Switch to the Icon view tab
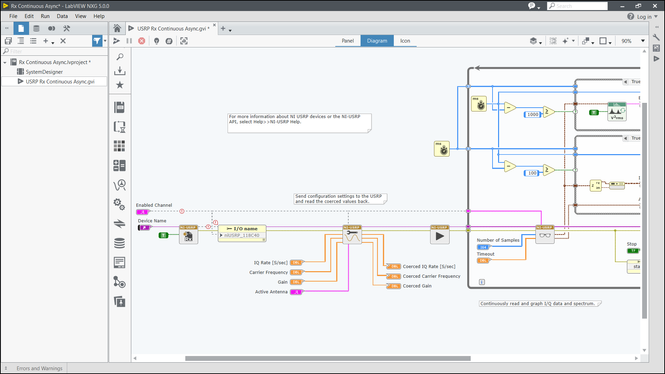The height and width of the screenshot is (374, 665). pyautogui.click(x=405, y=41)
